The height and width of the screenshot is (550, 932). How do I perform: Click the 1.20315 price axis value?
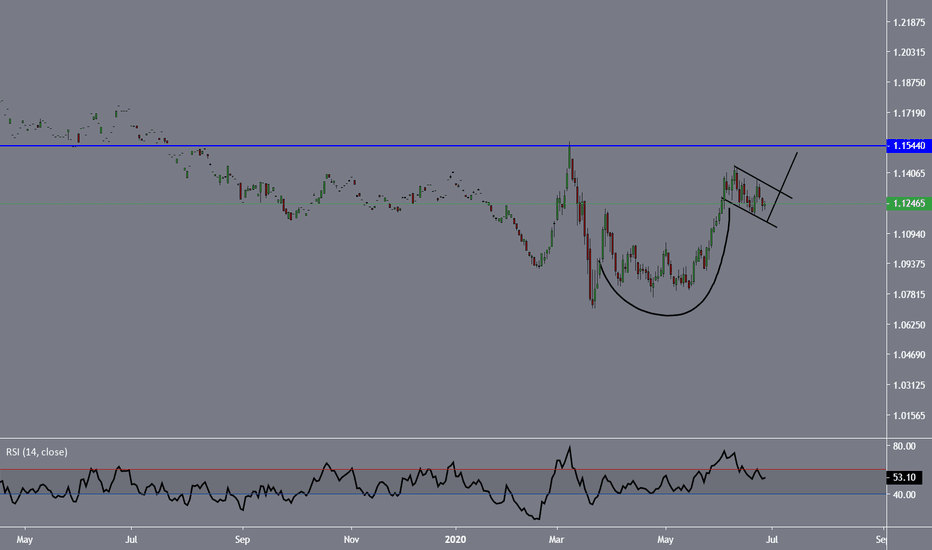point(909,52)
